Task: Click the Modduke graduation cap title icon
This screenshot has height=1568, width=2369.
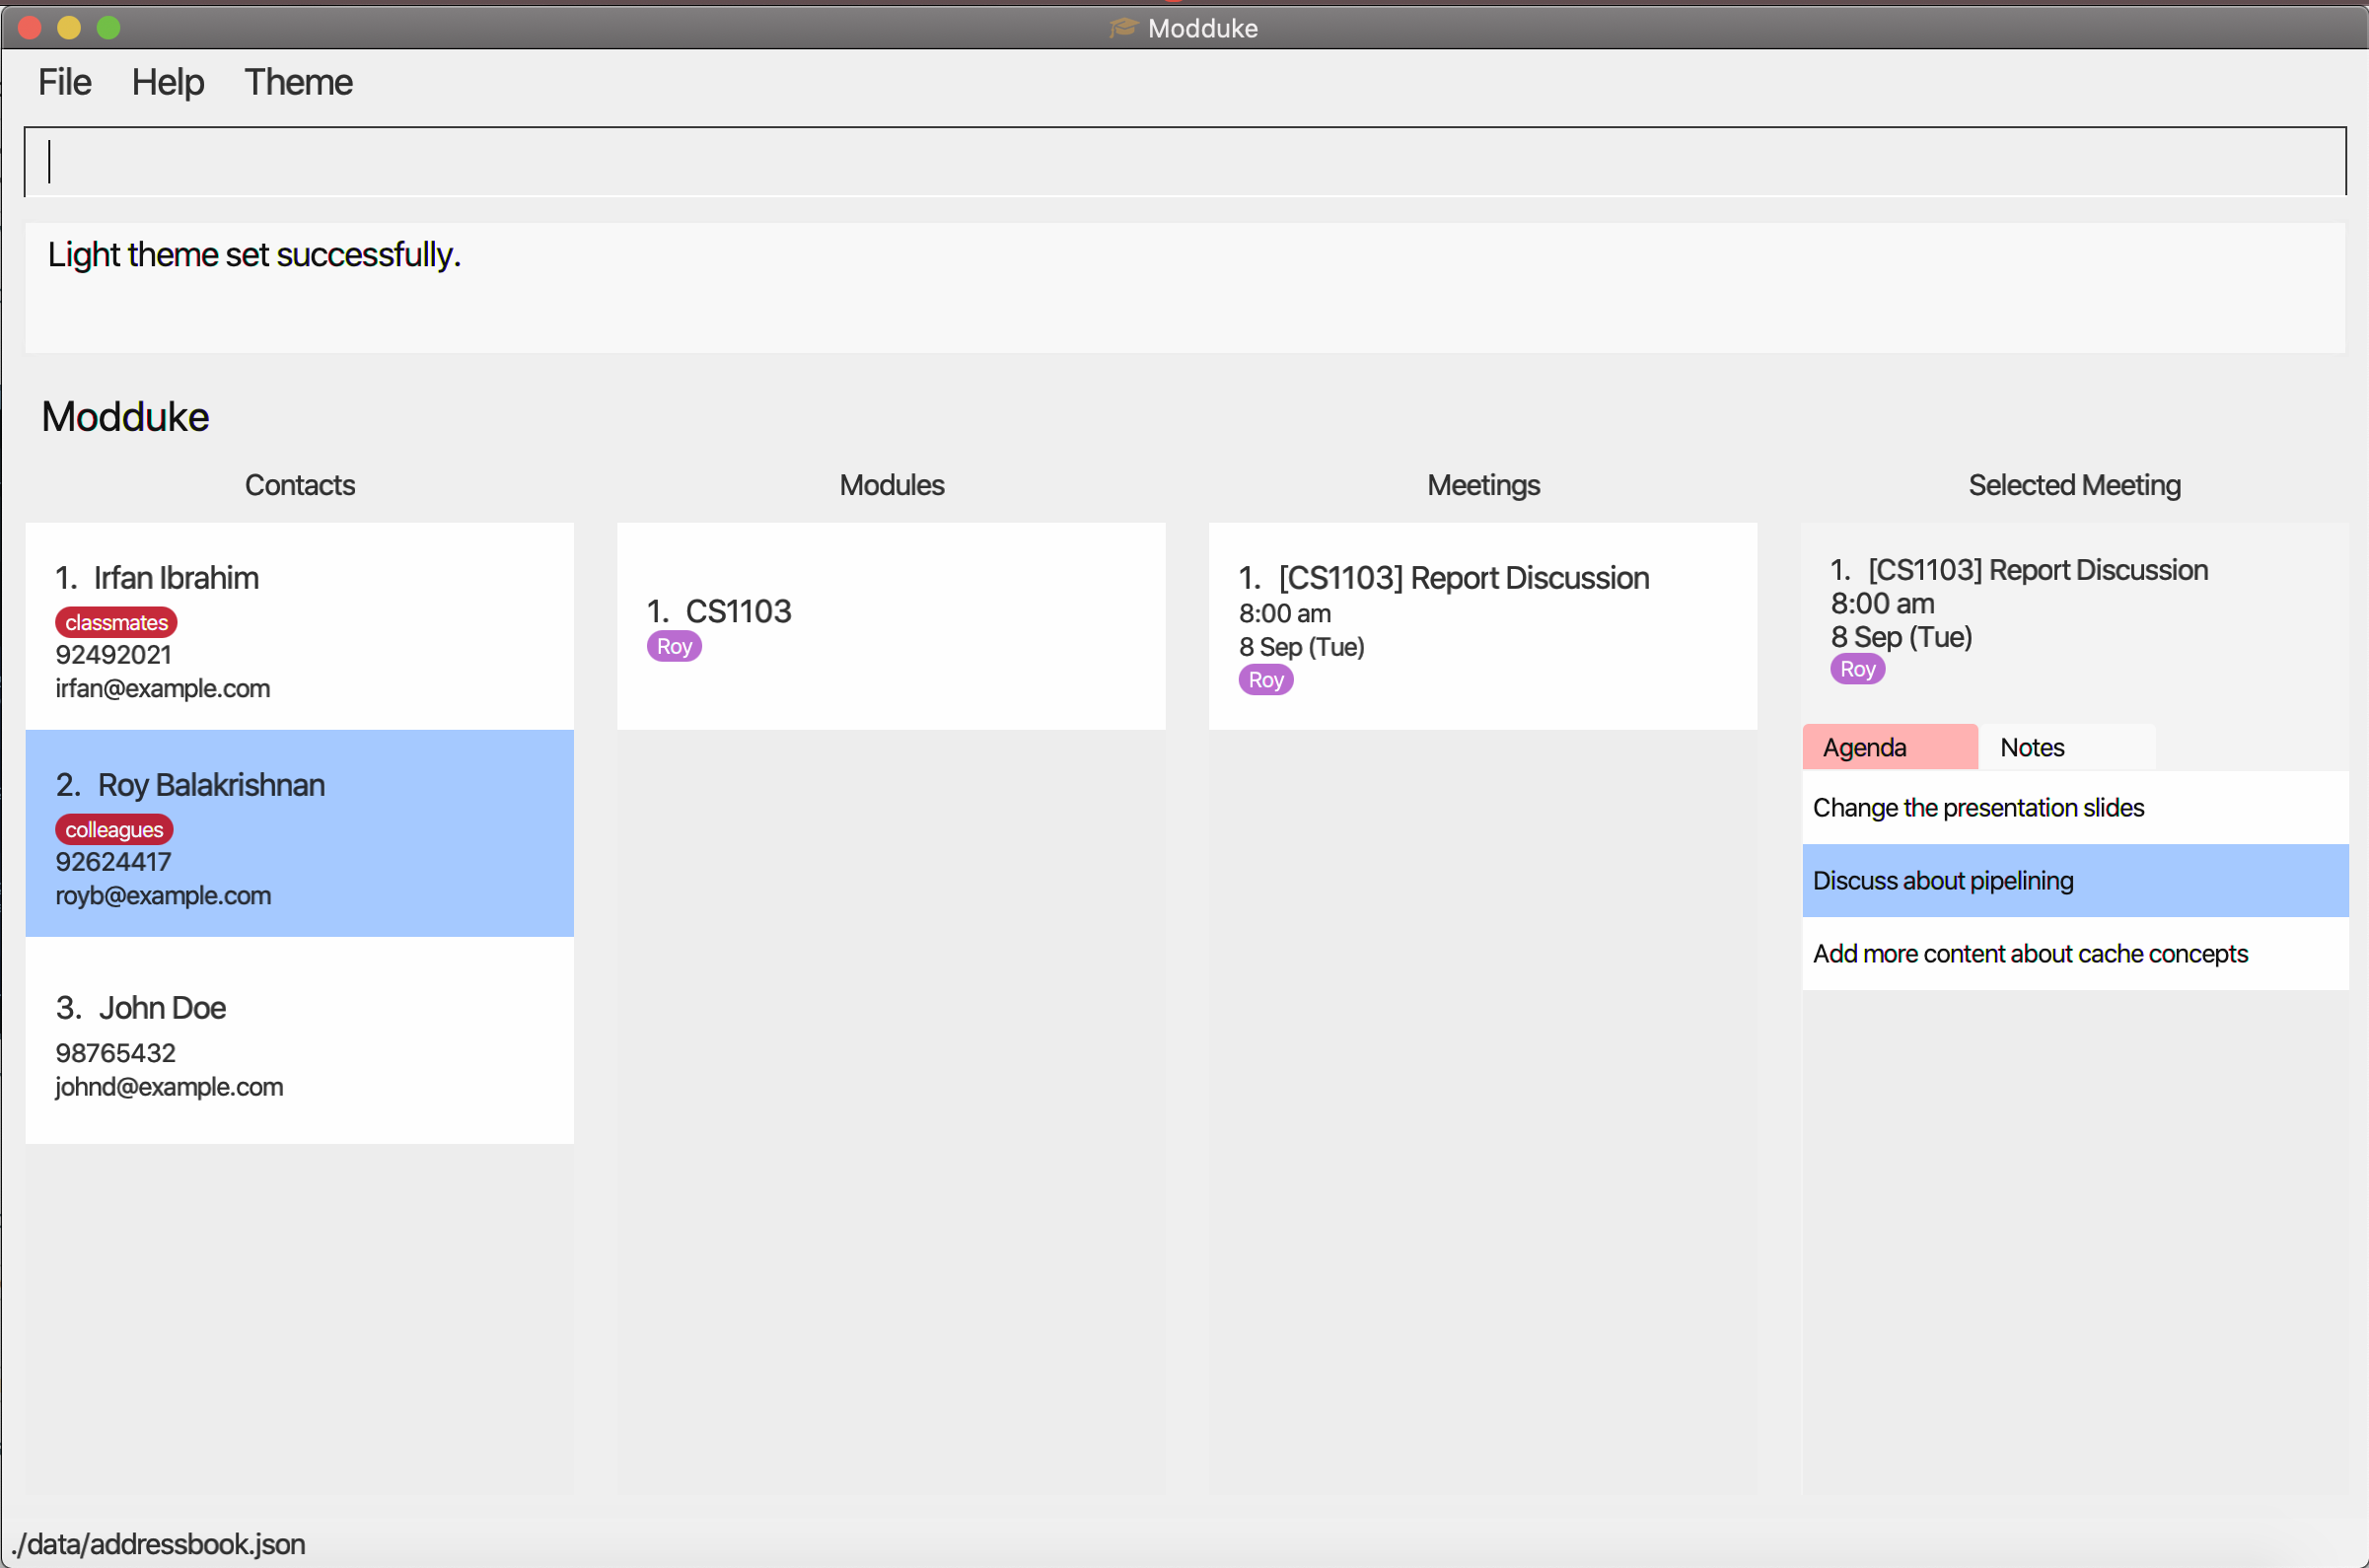Action: coord(1123,27)
